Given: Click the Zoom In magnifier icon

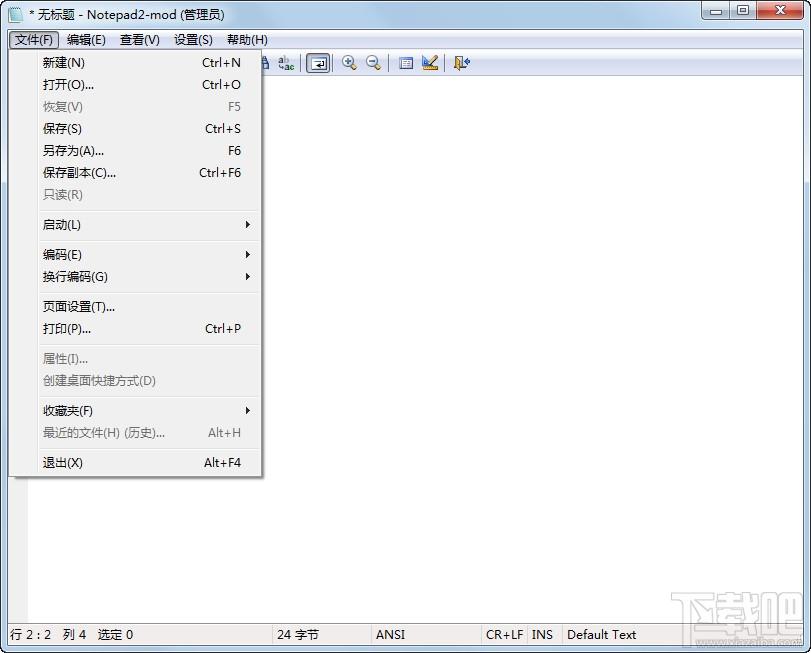Looking at the screenshot, I should coord(349,63).
